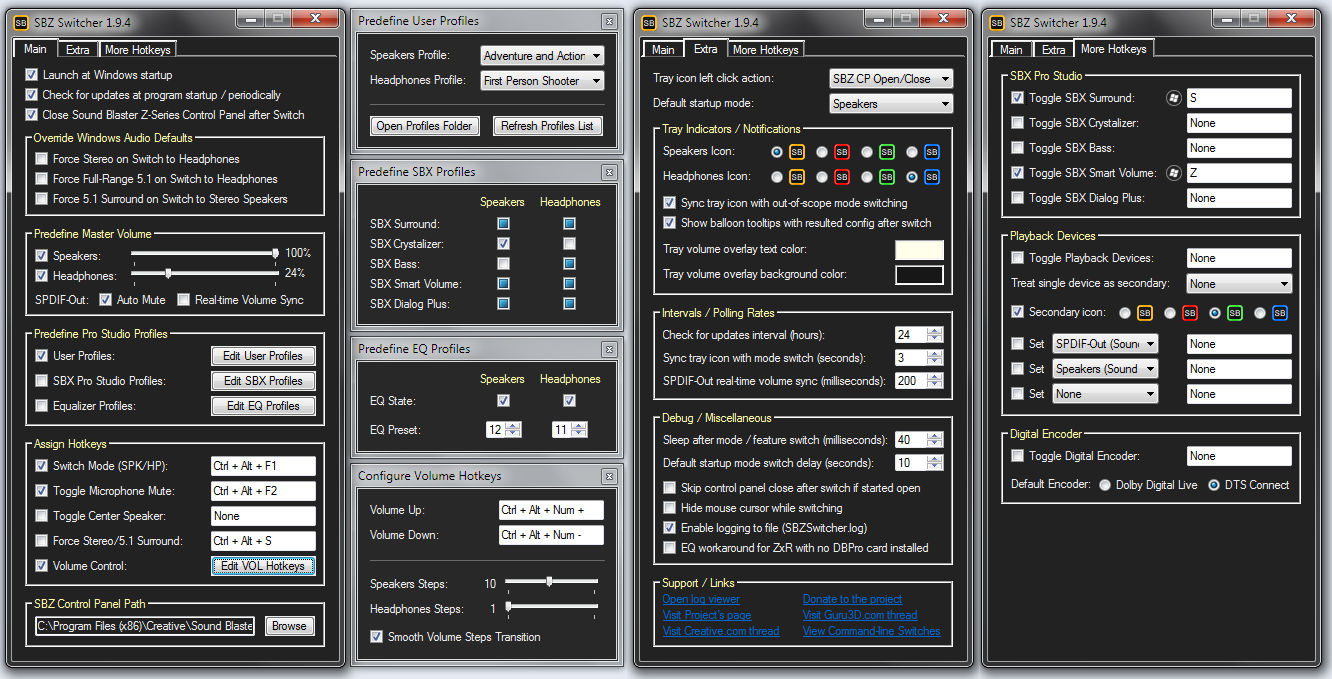Screen dimensions: 1332x679
Task: Uncheck Smooth Volume Steps Transition
Action: click(377, 637)
